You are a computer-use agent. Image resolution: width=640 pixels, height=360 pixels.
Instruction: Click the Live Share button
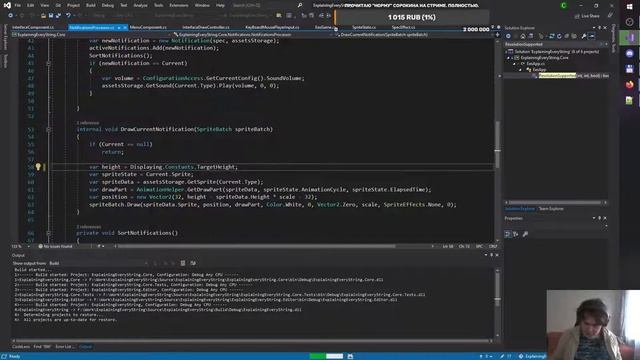point(587,16)
